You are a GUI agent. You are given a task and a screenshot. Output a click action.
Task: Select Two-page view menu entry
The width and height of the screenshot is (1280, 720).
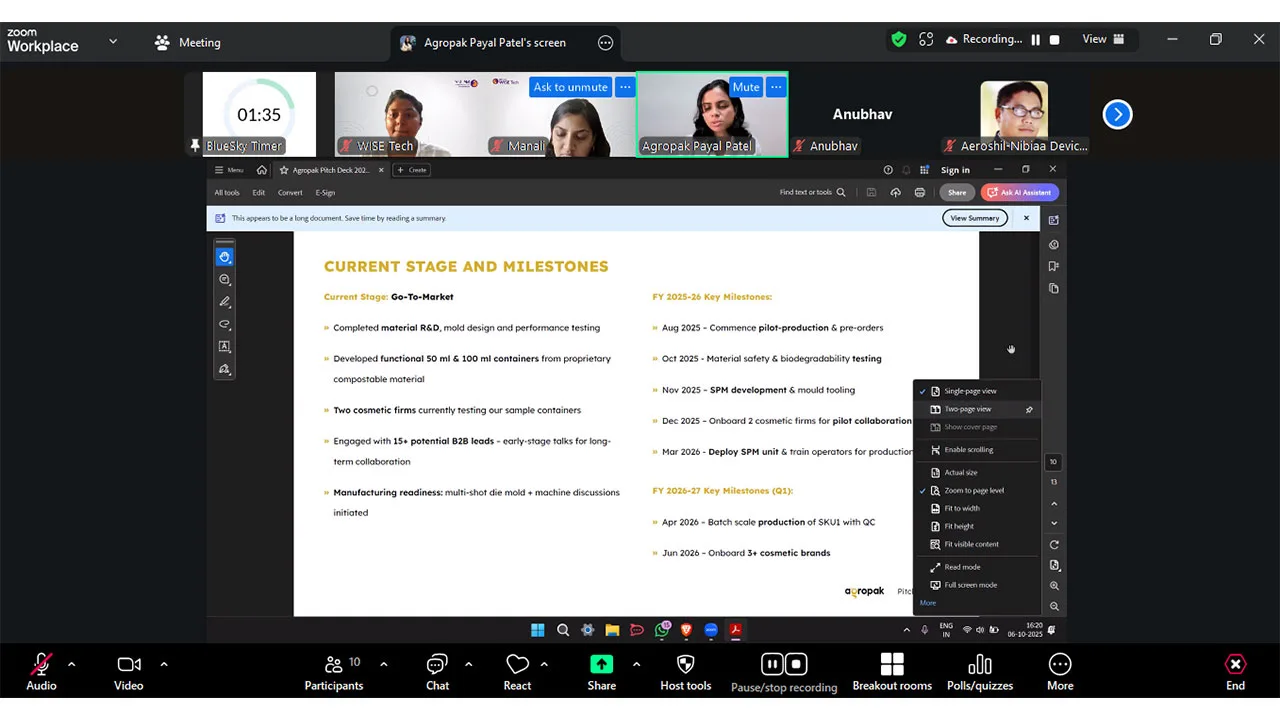[x=967, y=409]
